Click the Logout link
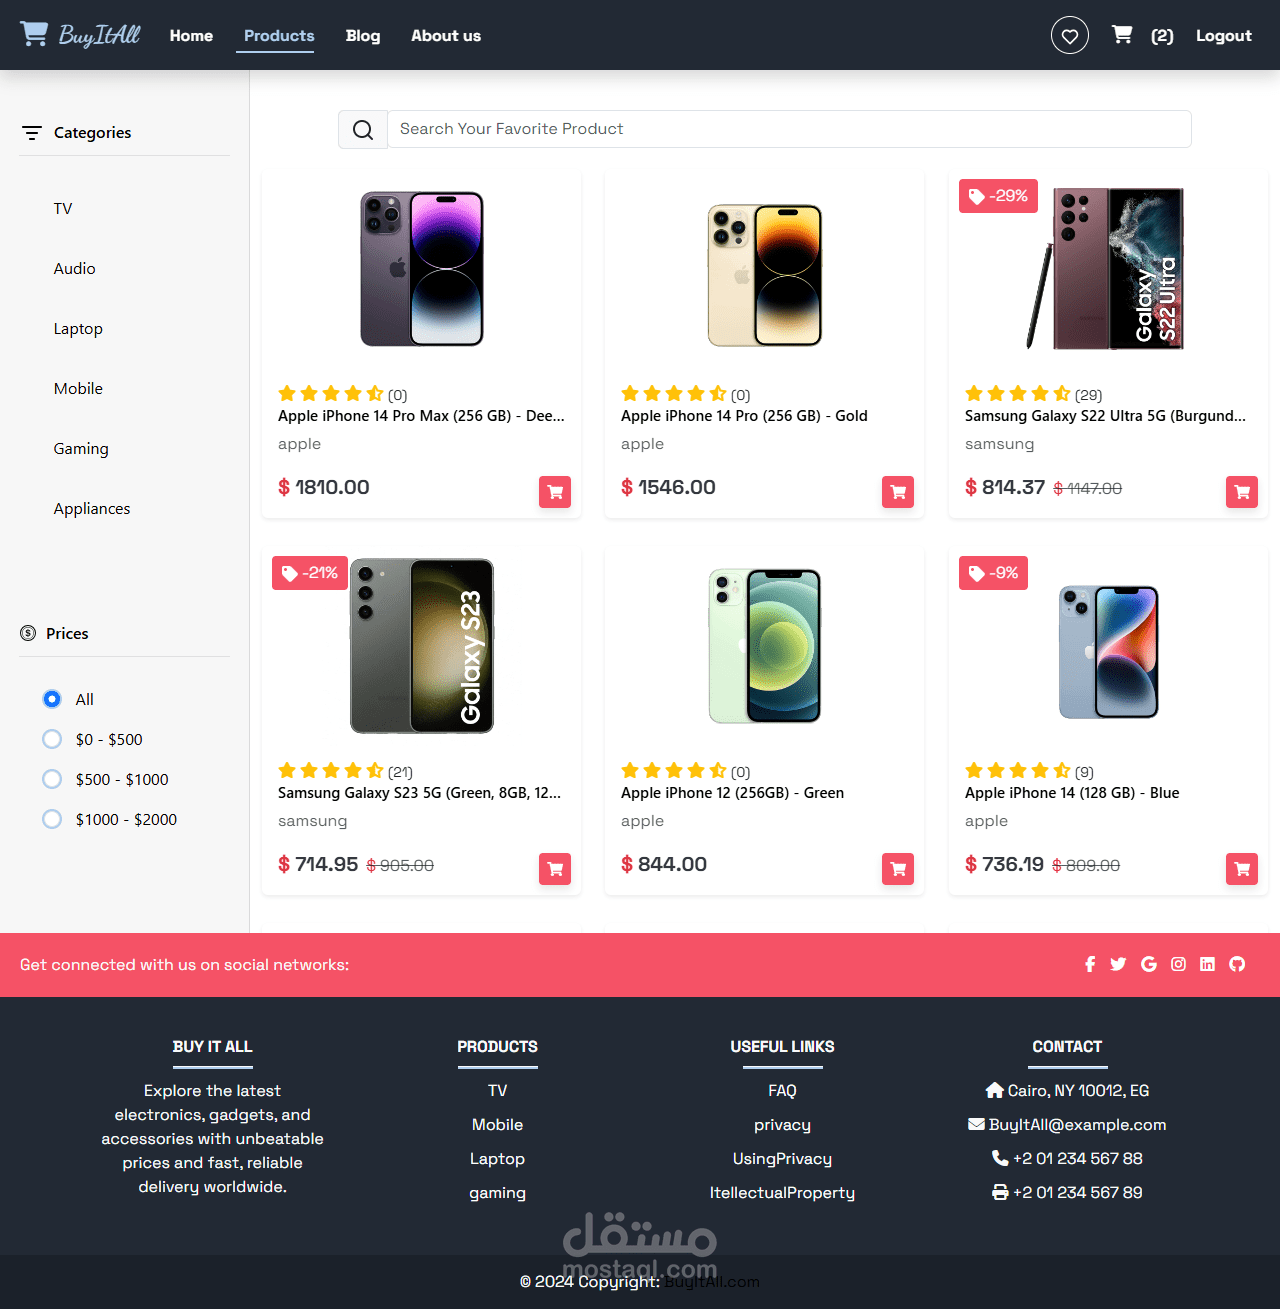This screenshot has width=1280, height=1309. (1224, 36)
